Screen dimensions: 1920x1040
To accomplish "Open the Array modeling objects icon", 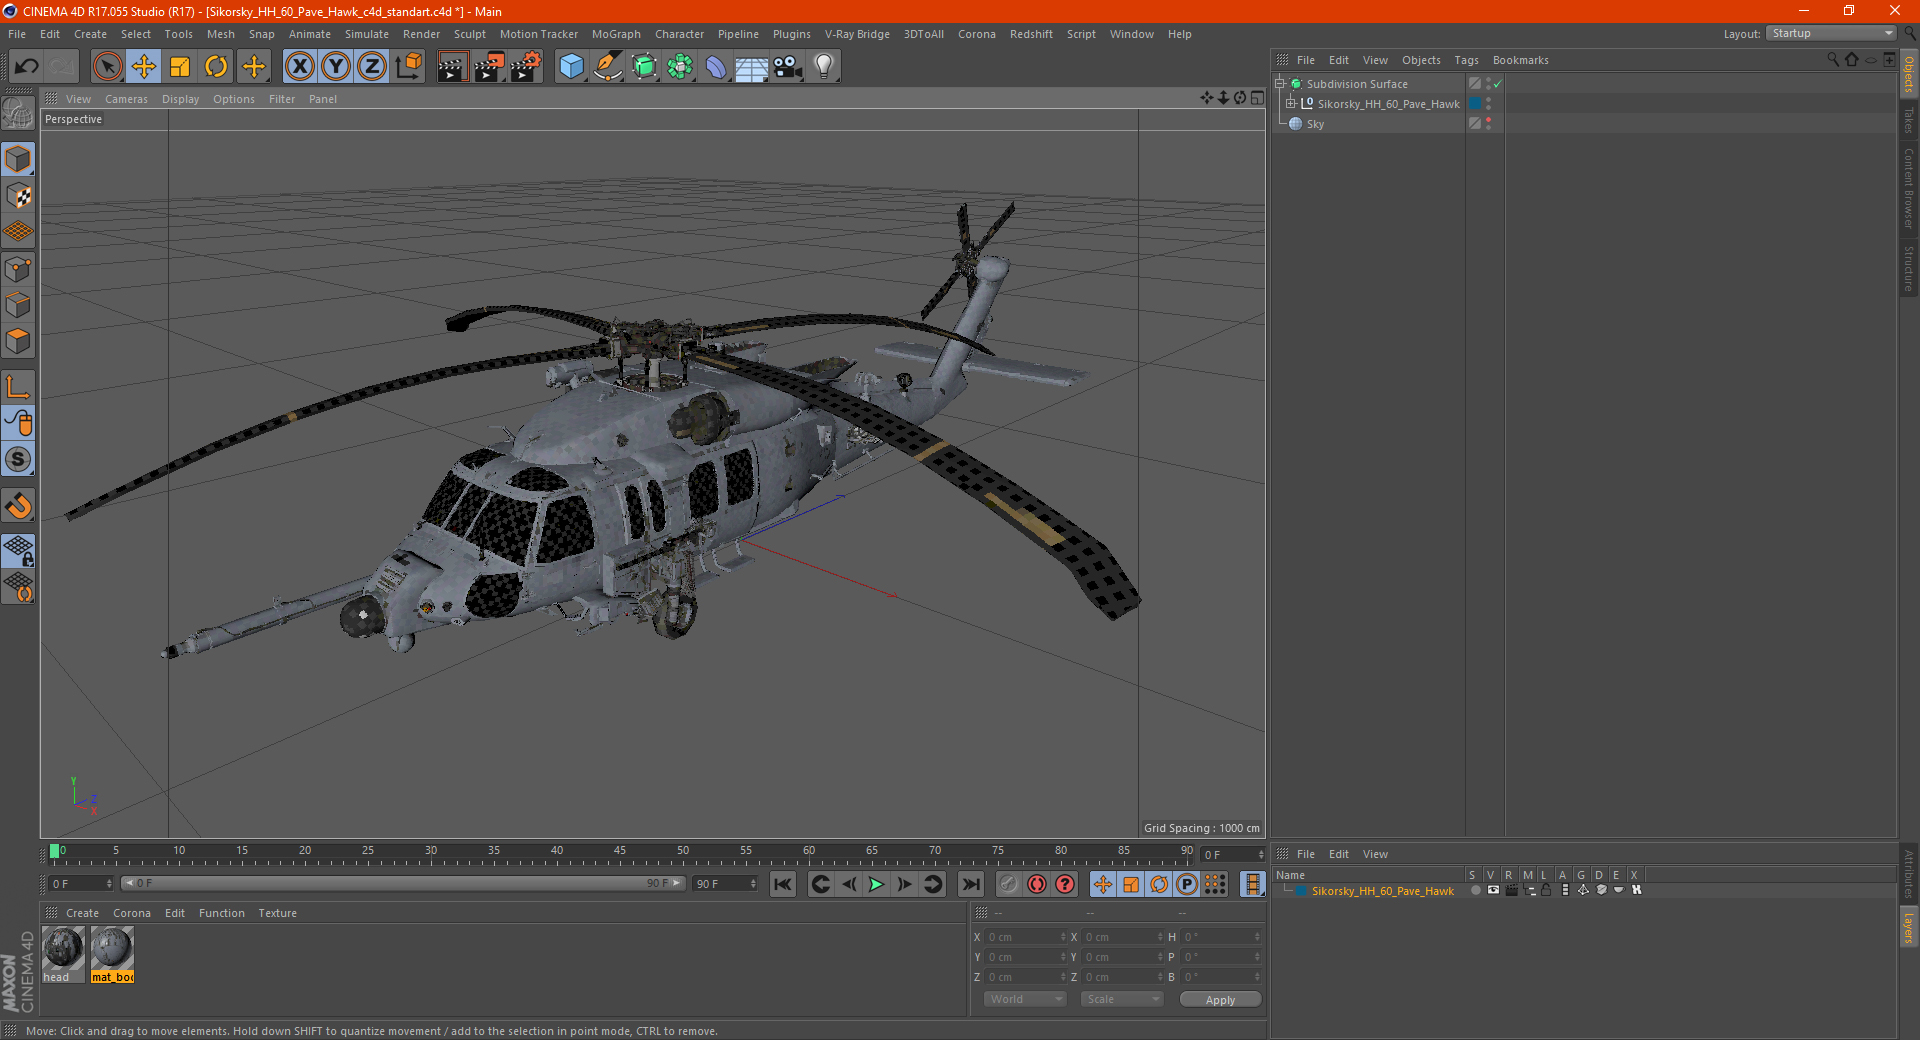I will pyautogui.click(x=680, y=67).
